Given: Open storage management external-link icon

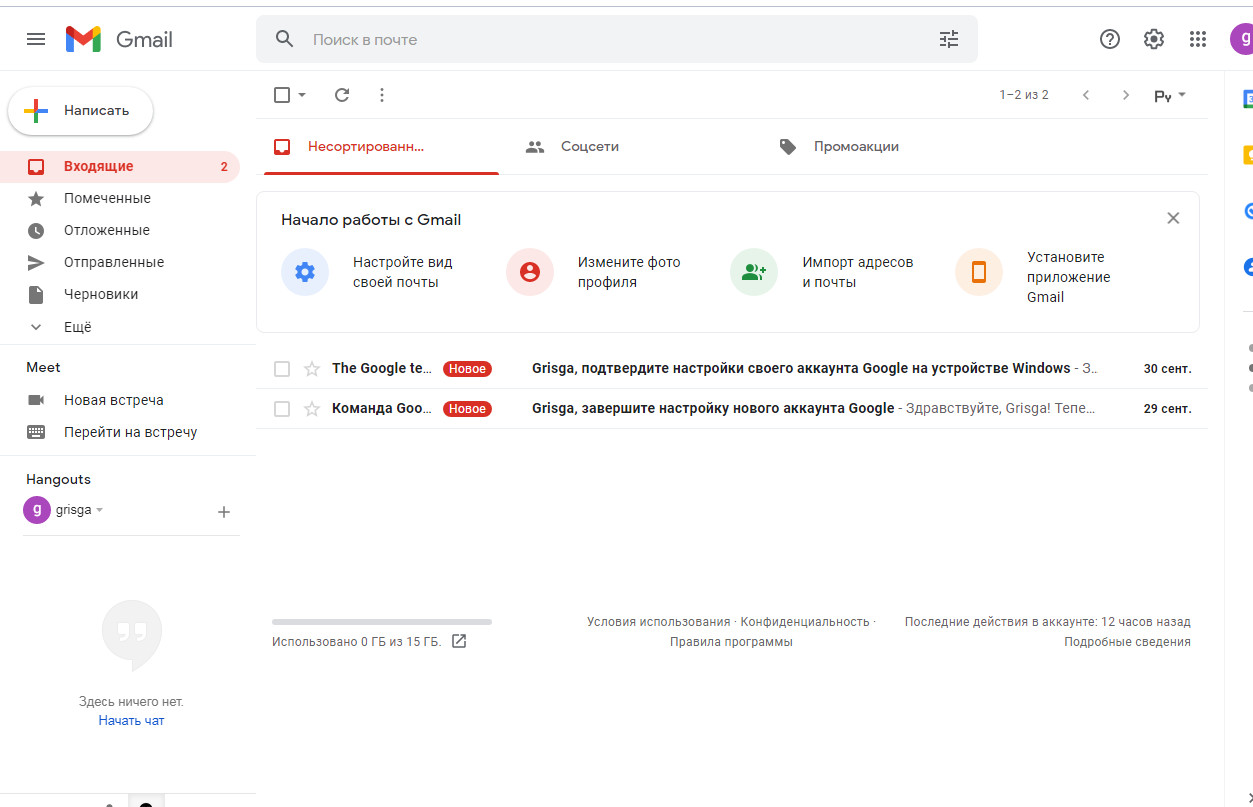Looking at the screenshot, I should [459, 641].
